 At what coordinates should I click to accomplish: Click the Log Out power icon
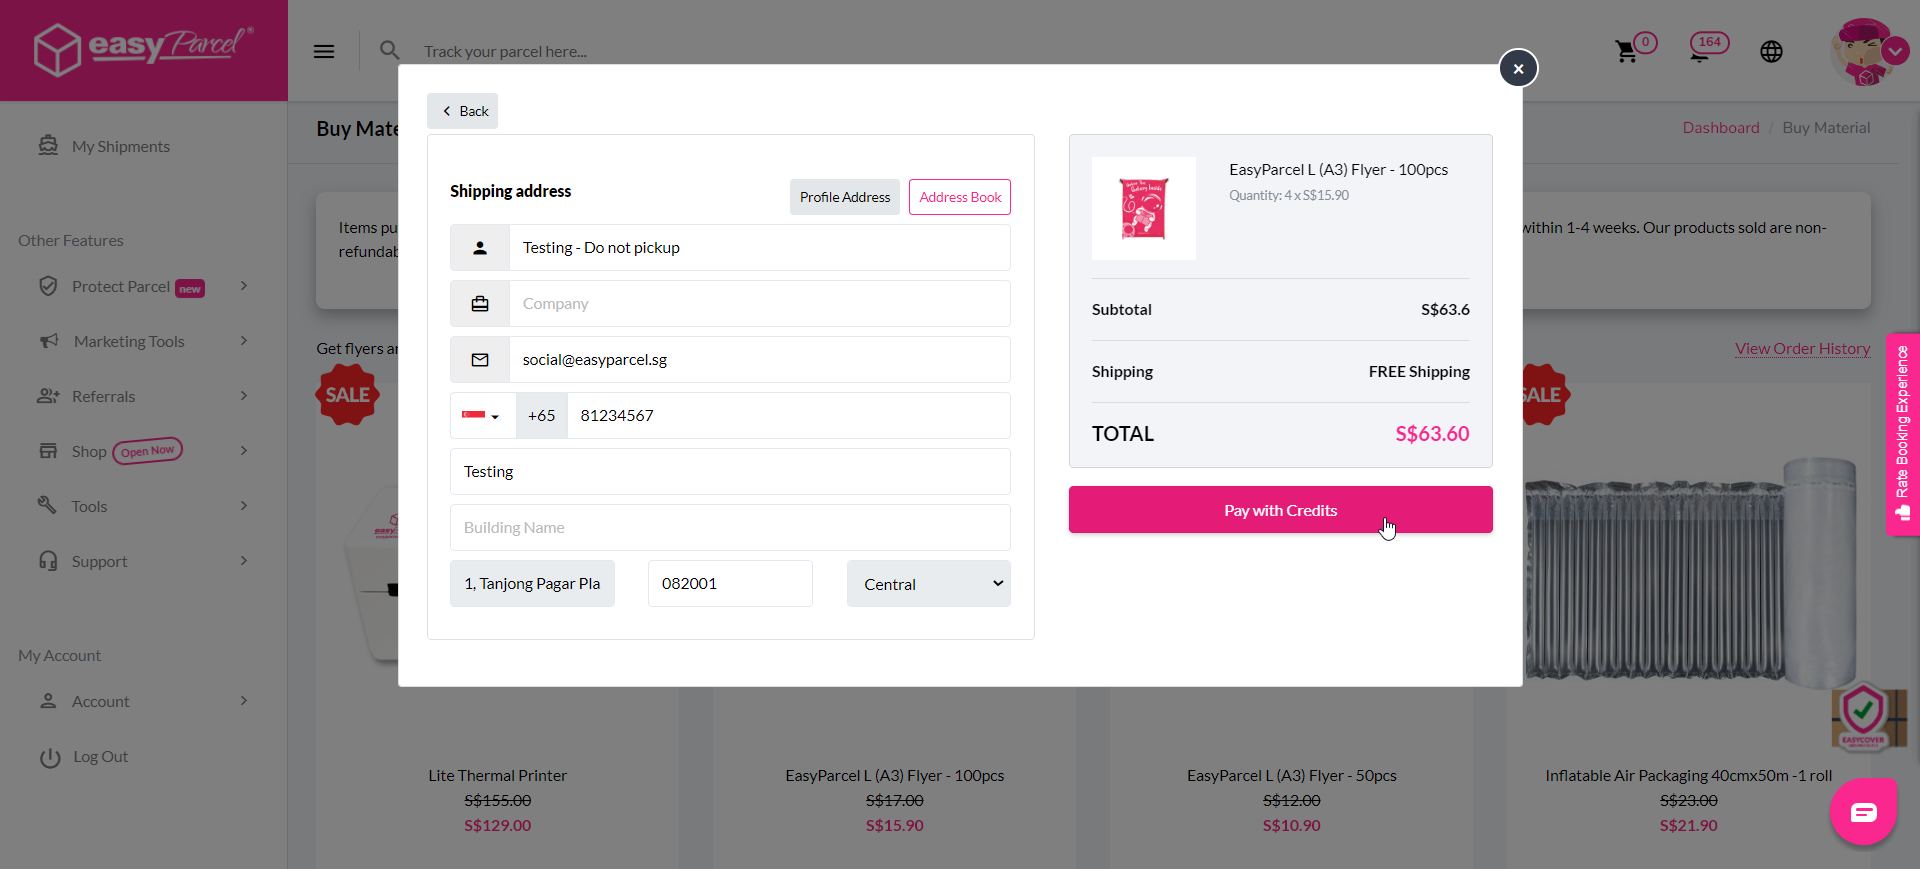[50, 758]
